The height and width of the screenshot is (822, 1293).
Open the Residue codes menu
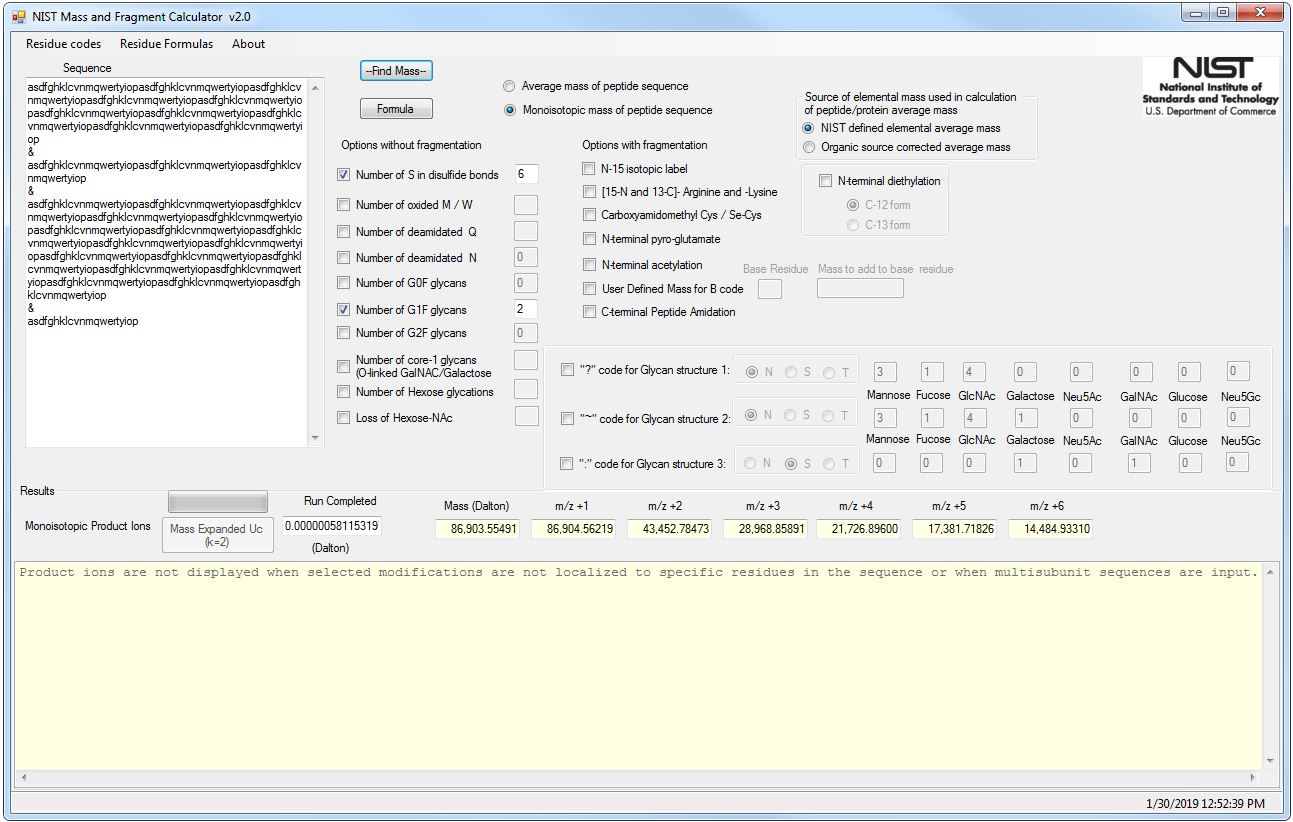(63, 44)
